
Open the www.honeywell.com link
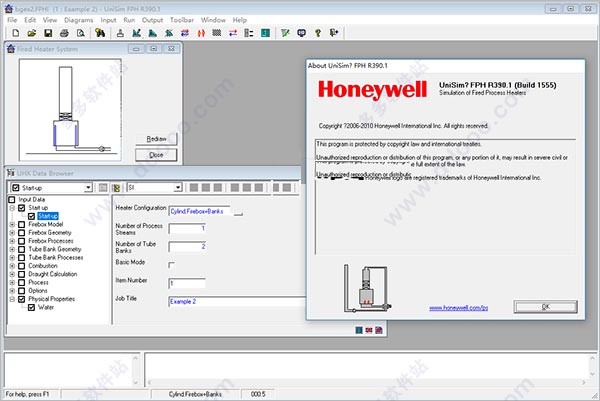458,308
